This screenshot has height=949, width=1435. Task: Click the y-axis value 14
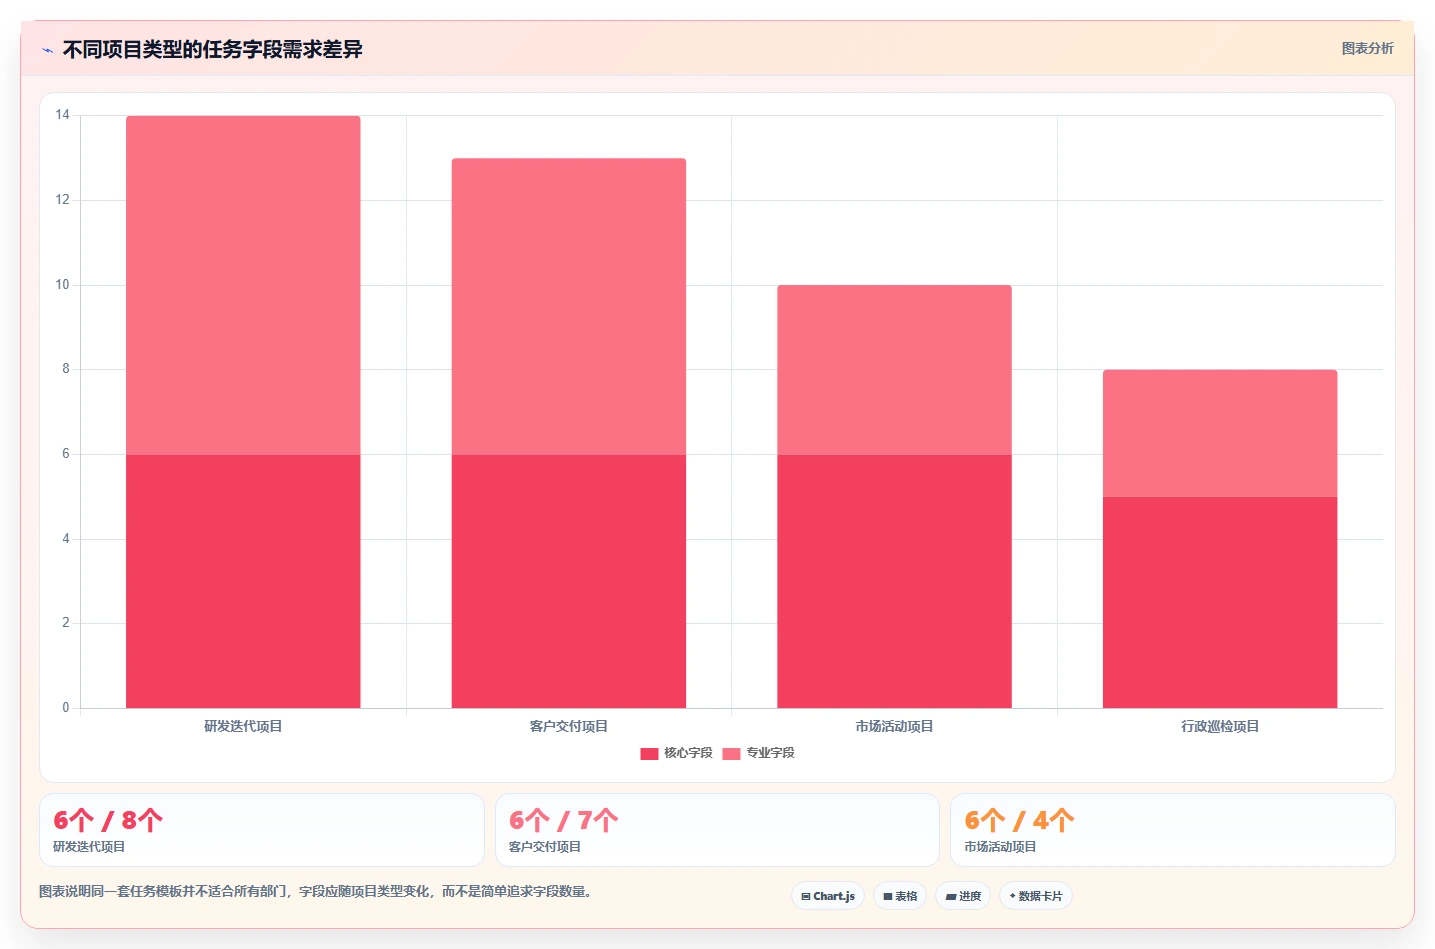click(63, 115)
